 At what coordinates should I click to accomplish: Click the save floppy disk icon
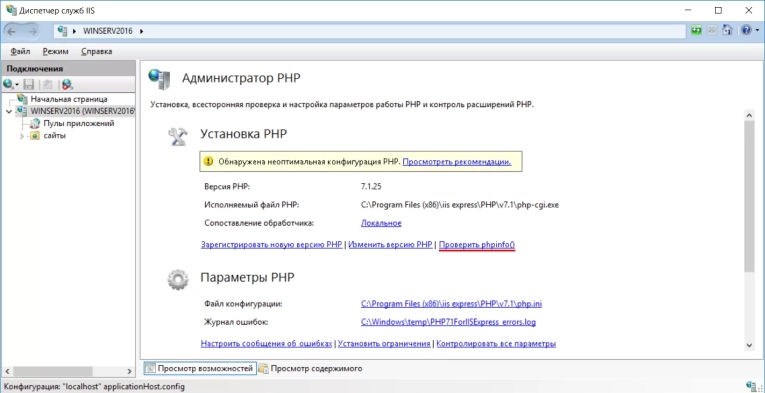29,84
